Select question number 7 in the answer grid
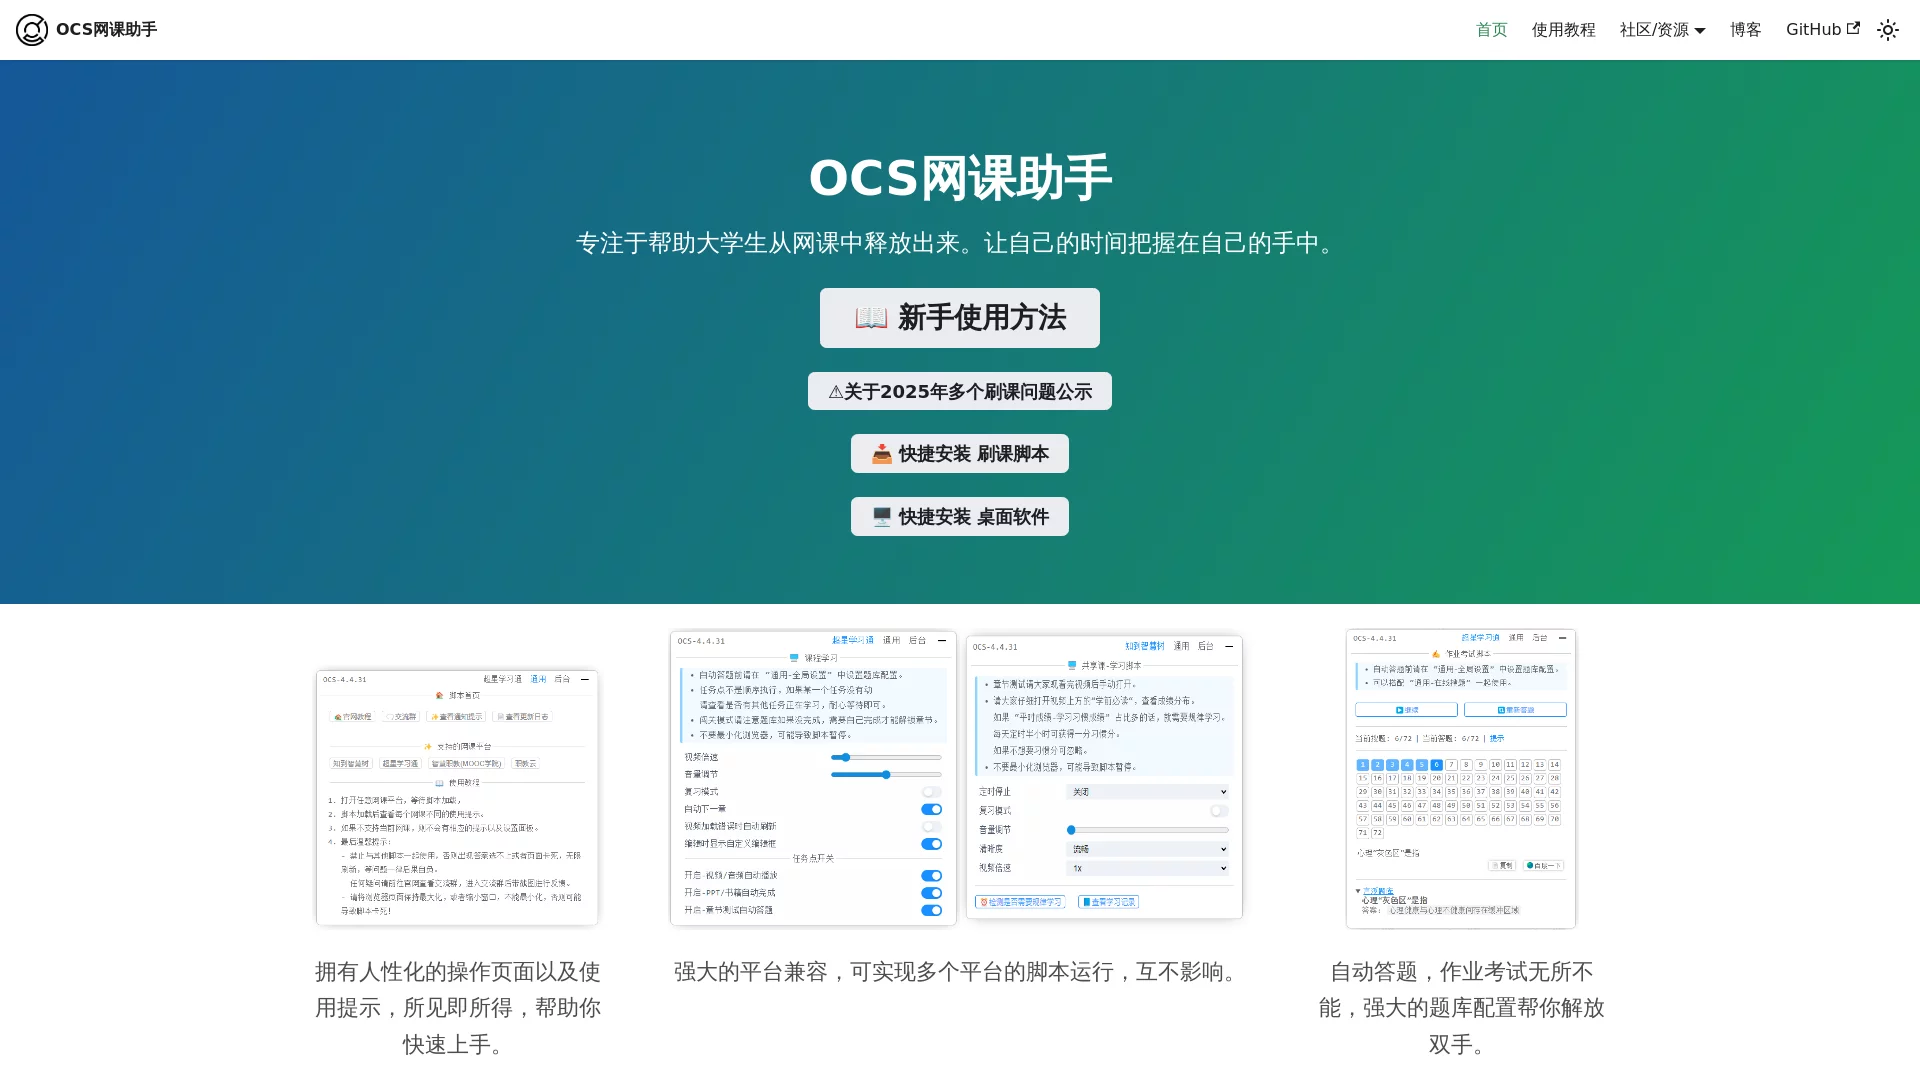1920x1080 pixels. [x=1451, y=764]
